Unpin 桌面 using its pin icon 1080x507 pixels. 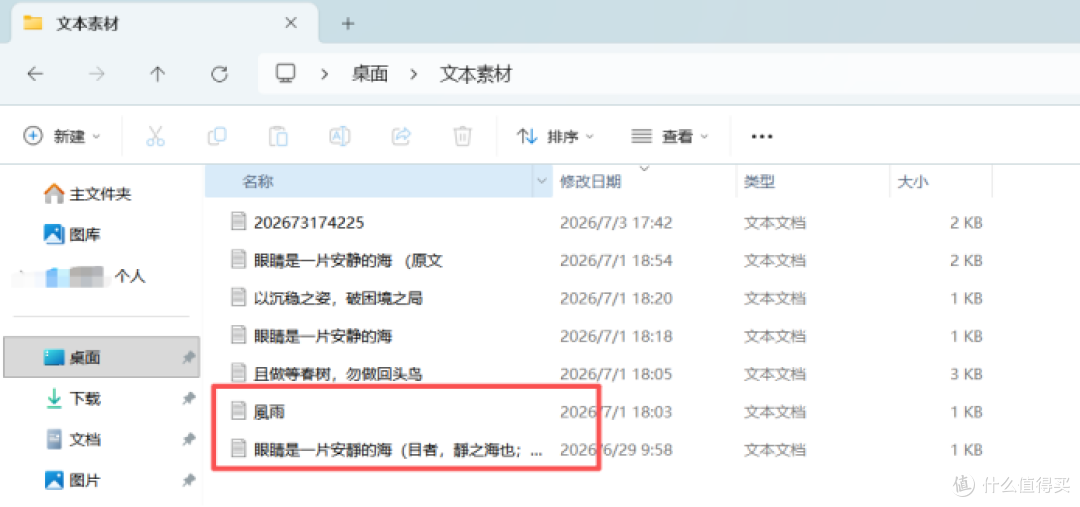[x=188, y=358]
